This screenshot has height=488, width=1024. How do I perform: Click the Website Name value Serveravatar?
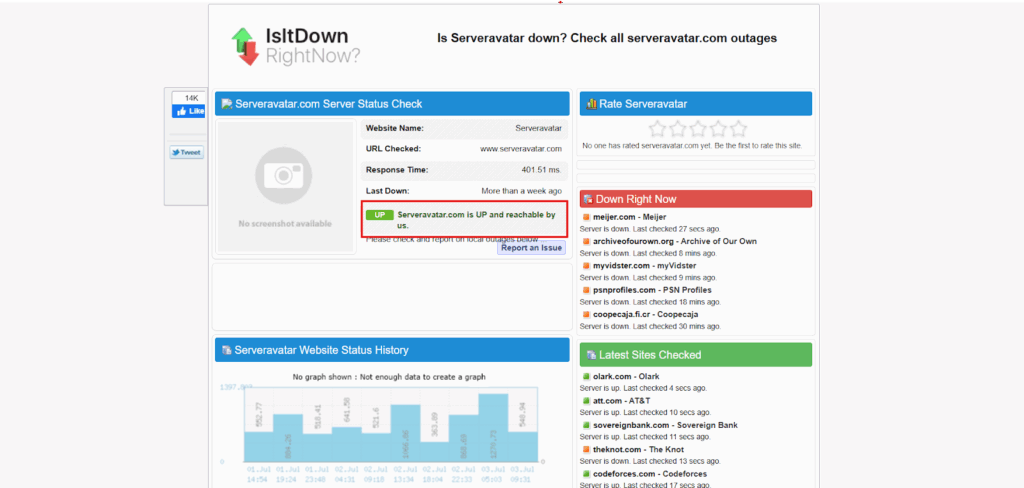tap(539, 128)
